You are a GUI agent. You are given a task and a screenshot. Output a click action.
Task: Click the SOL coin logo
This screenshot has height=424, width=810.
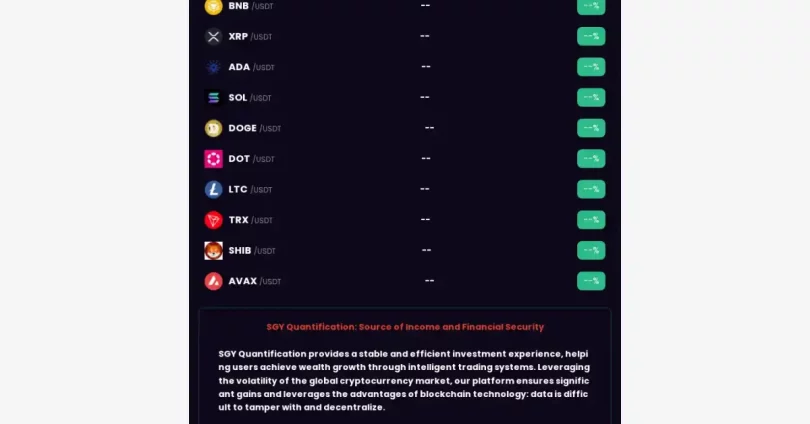213,98
